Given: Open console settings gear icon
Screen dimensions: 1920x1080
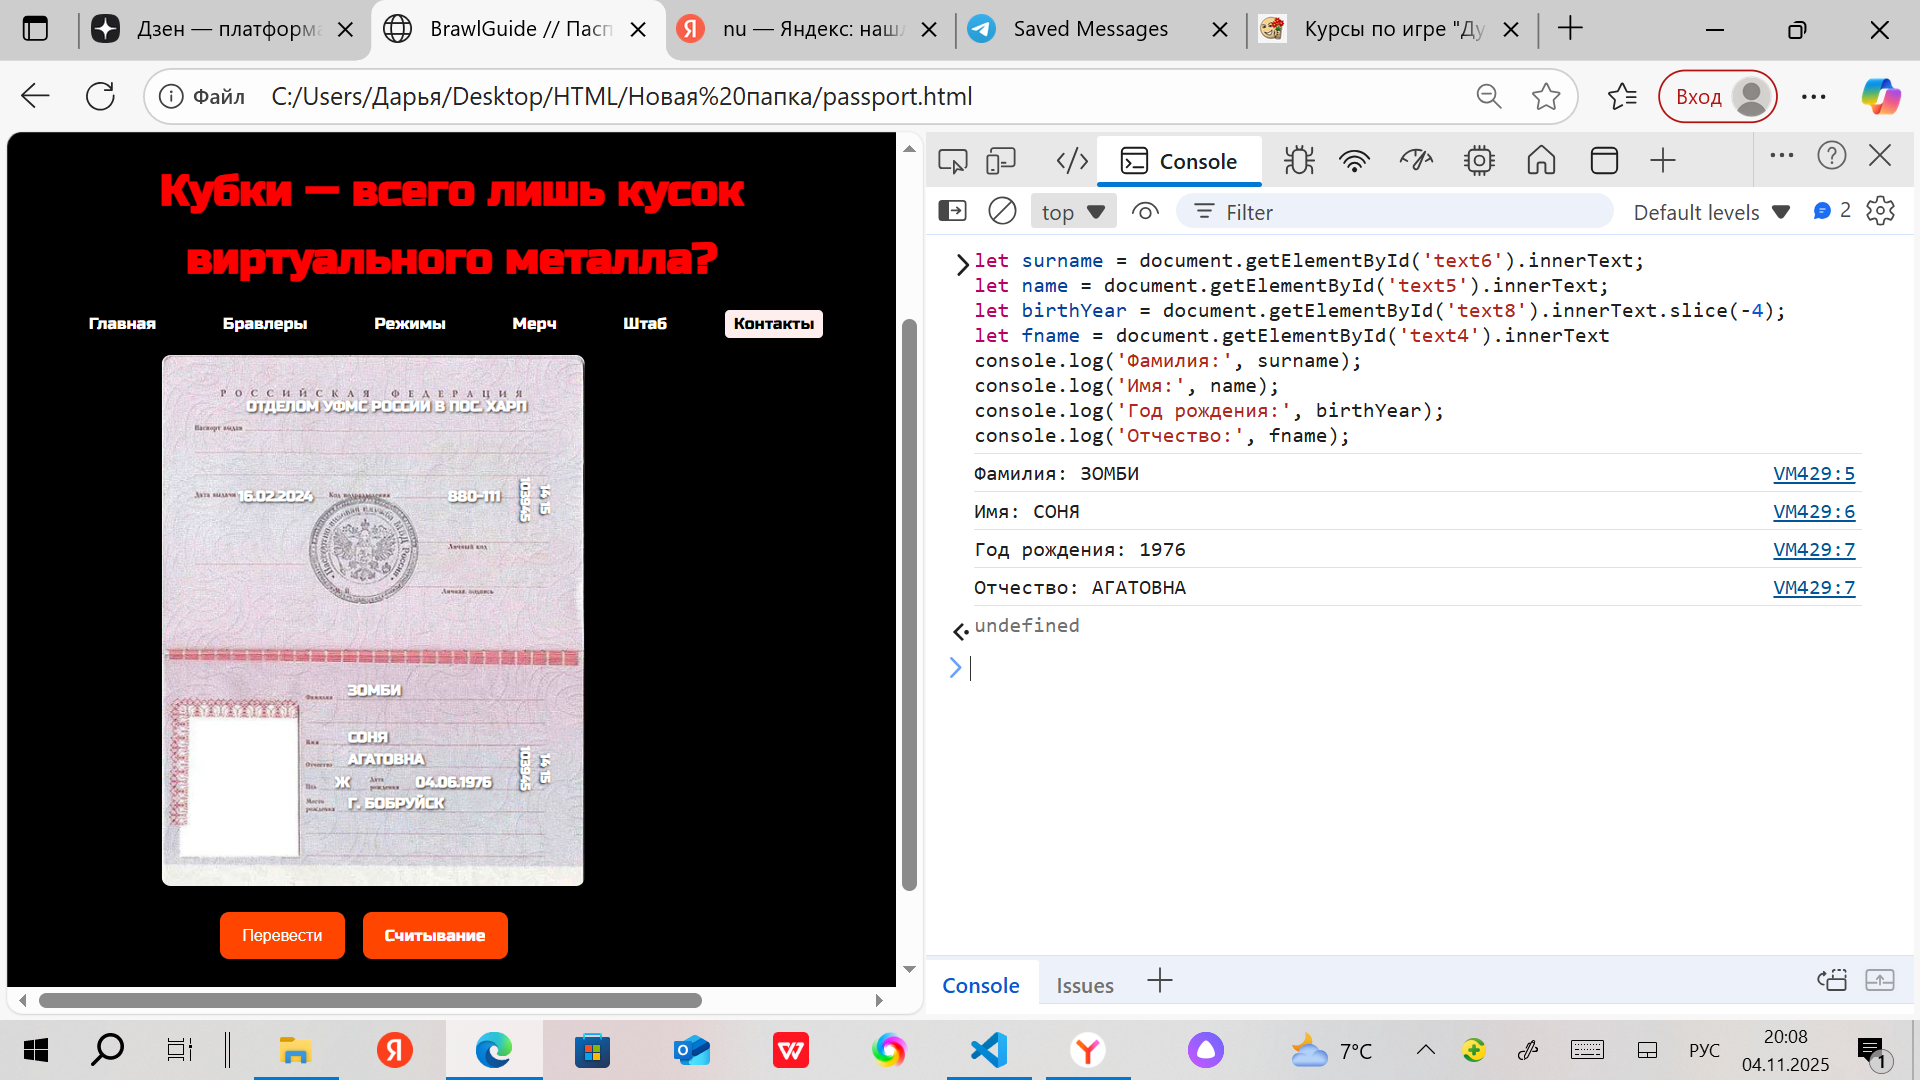Looking at the screenshot, I should pyautogui.click(x=1880, y=211).
